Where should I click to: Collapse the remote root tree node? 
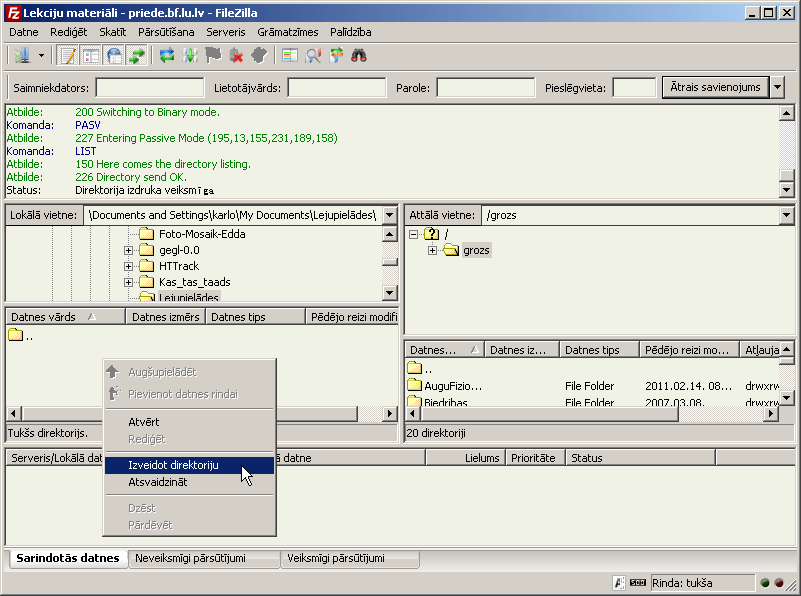[413, 234]
